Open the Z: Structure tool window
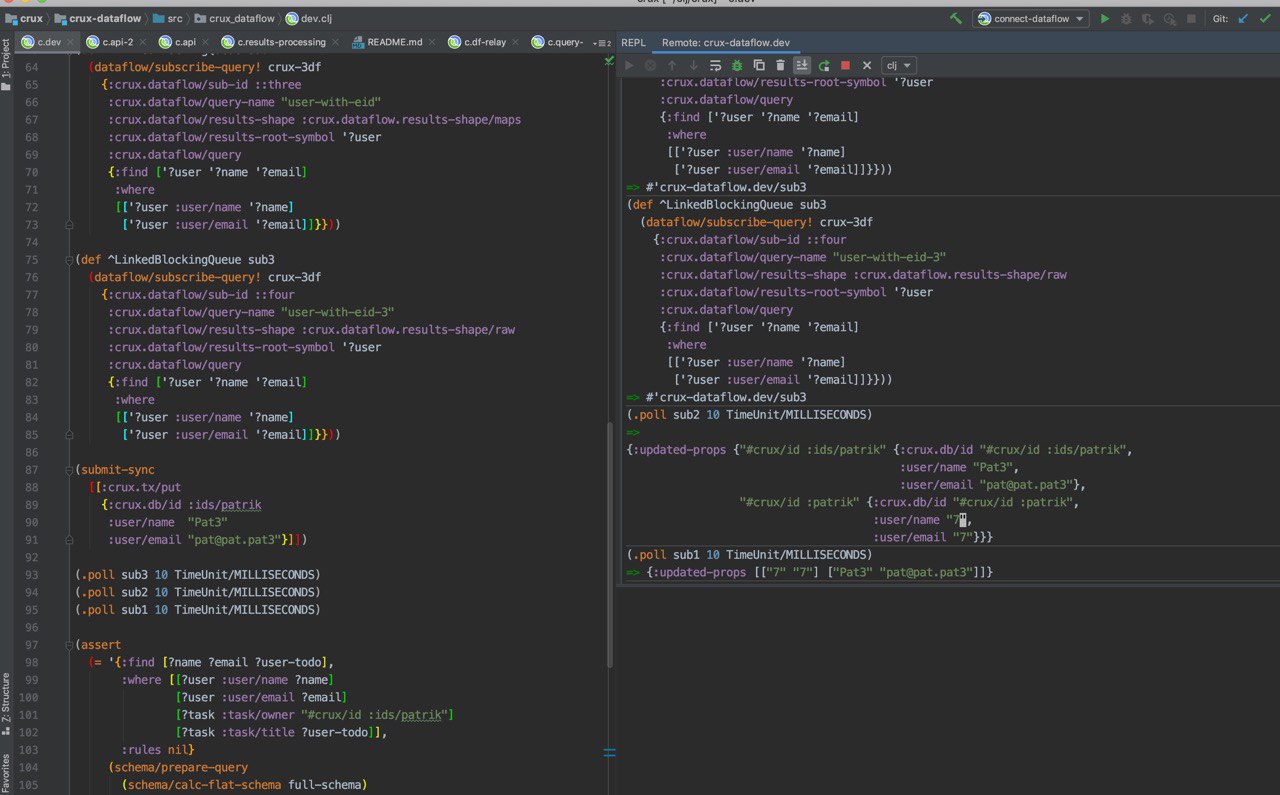The width and height of the screenshot is (1280, 795). pyautogui.click(x=6, y=704)
